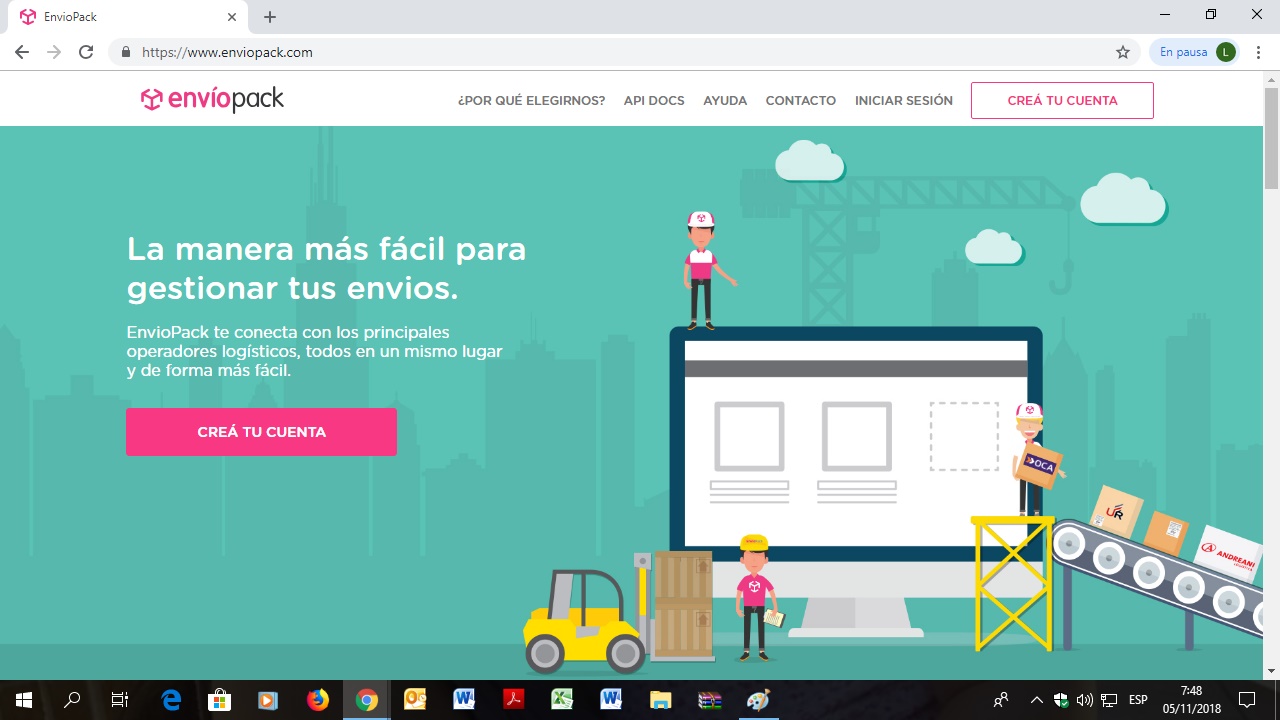Open Task View on the taskbar

coord(120,700)
